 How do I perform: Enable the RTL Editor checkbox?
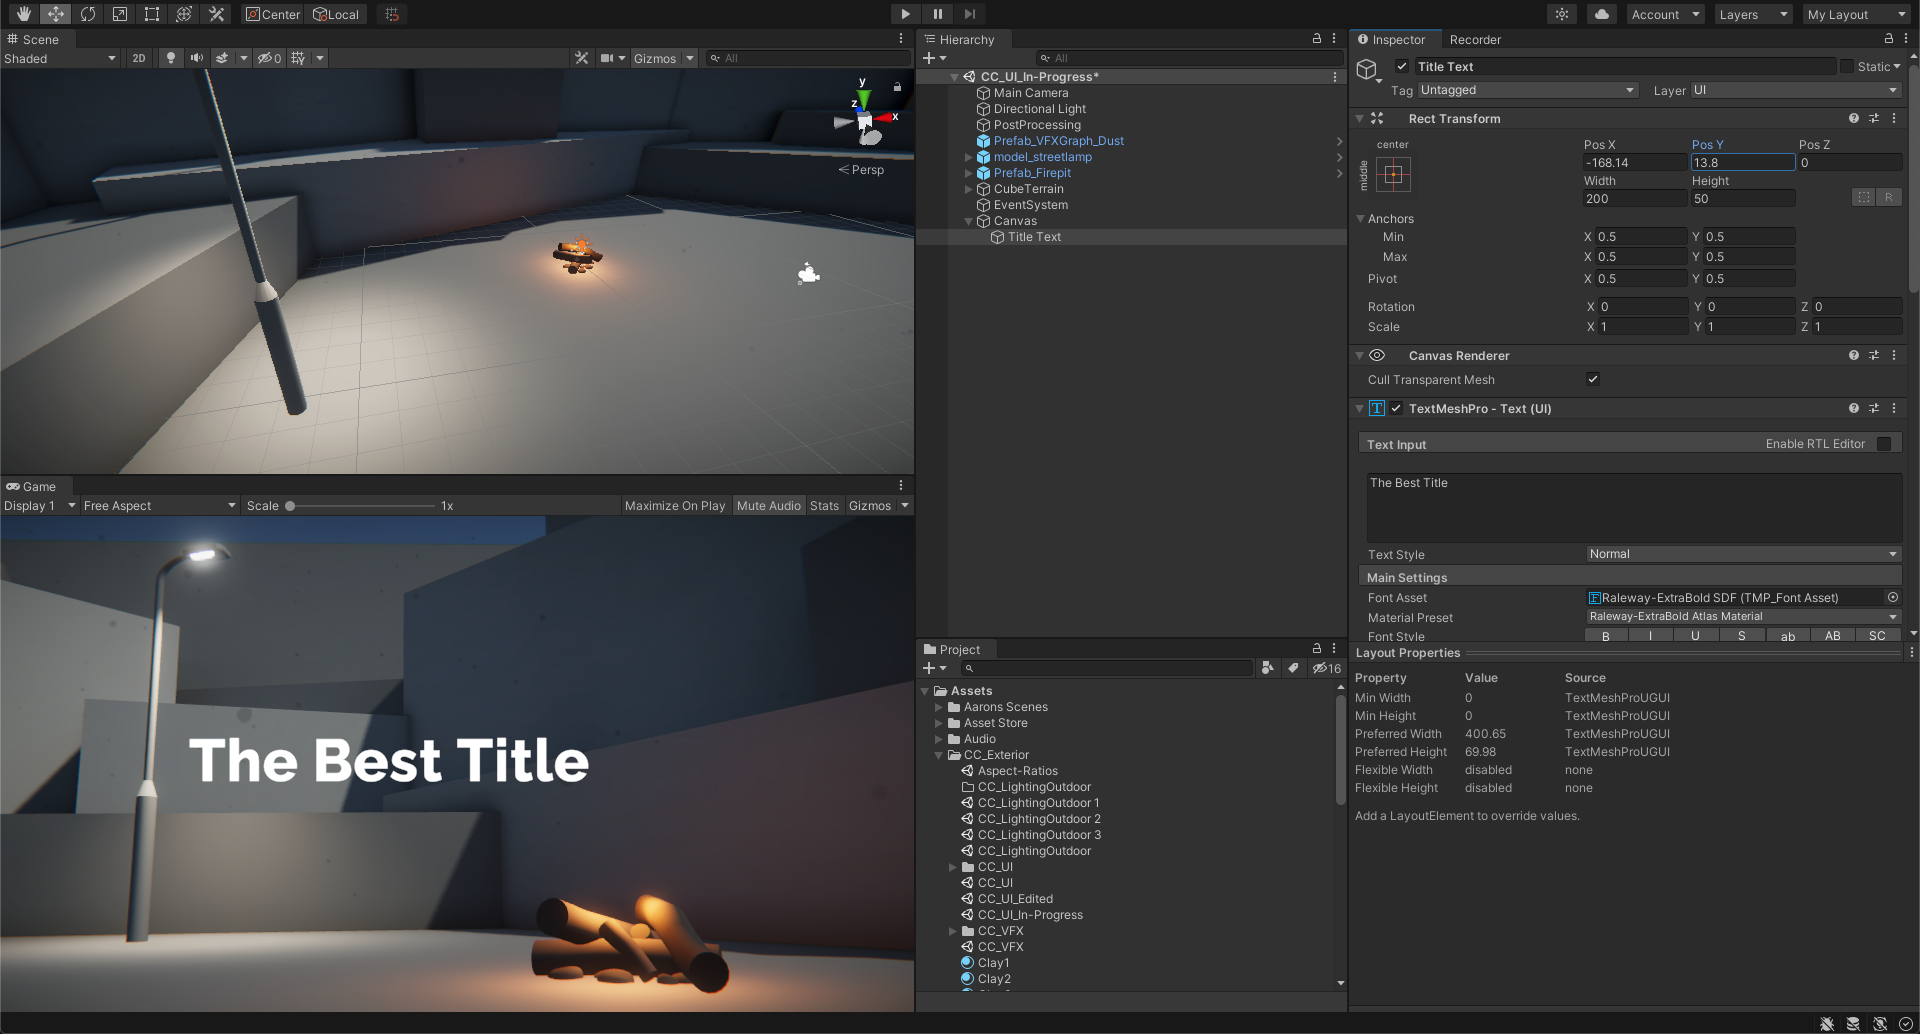point(1884,444)
